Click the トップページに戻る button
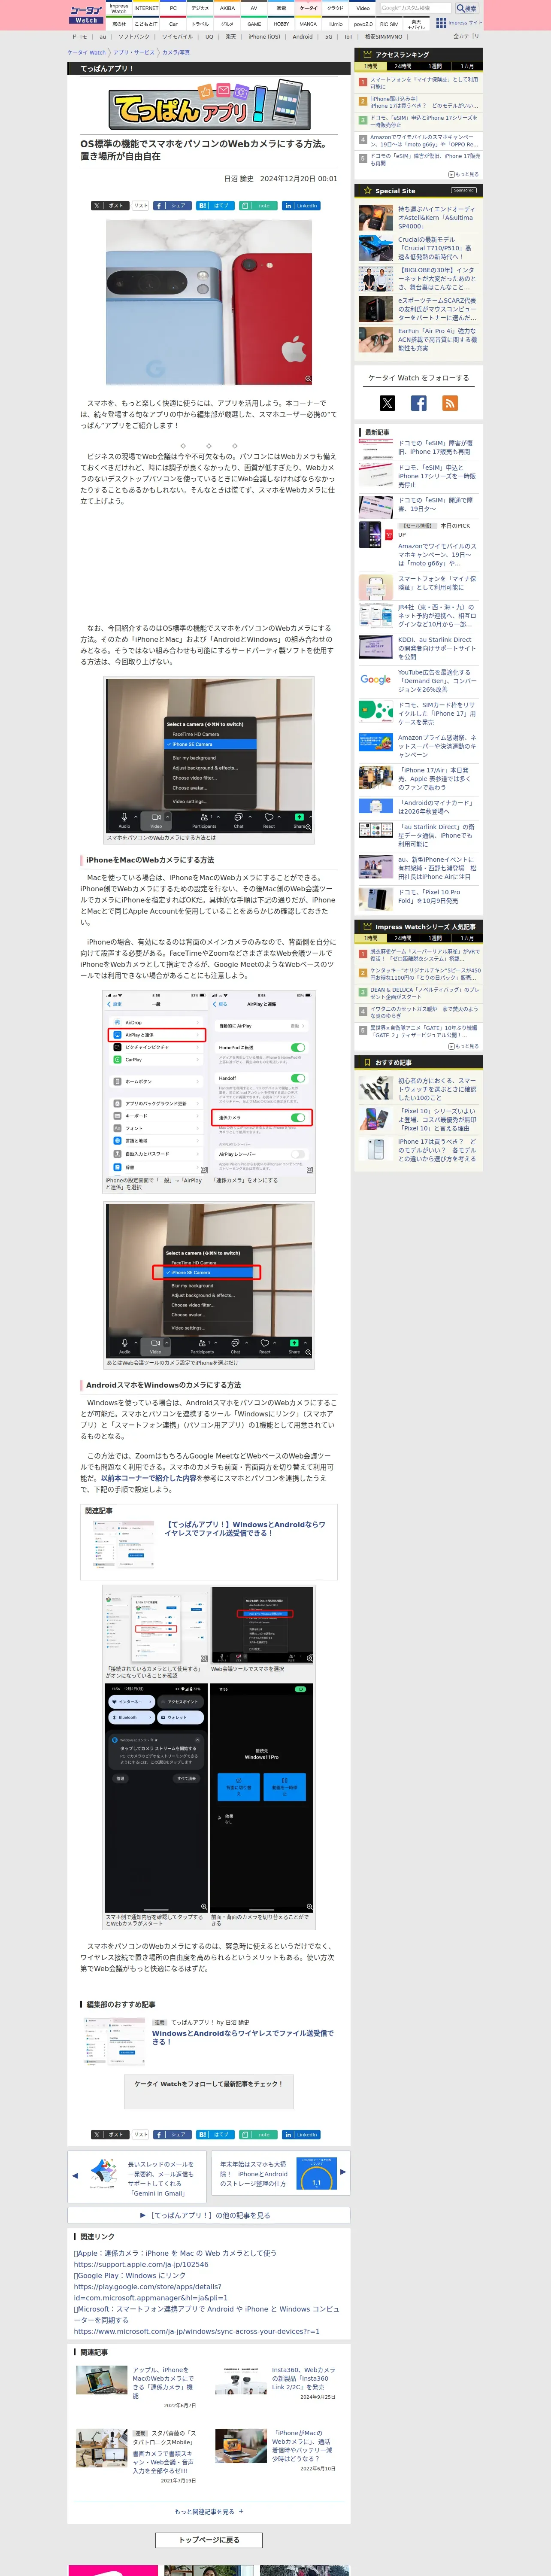This screenshot has height=2576, width=551. coord(209,2539)
